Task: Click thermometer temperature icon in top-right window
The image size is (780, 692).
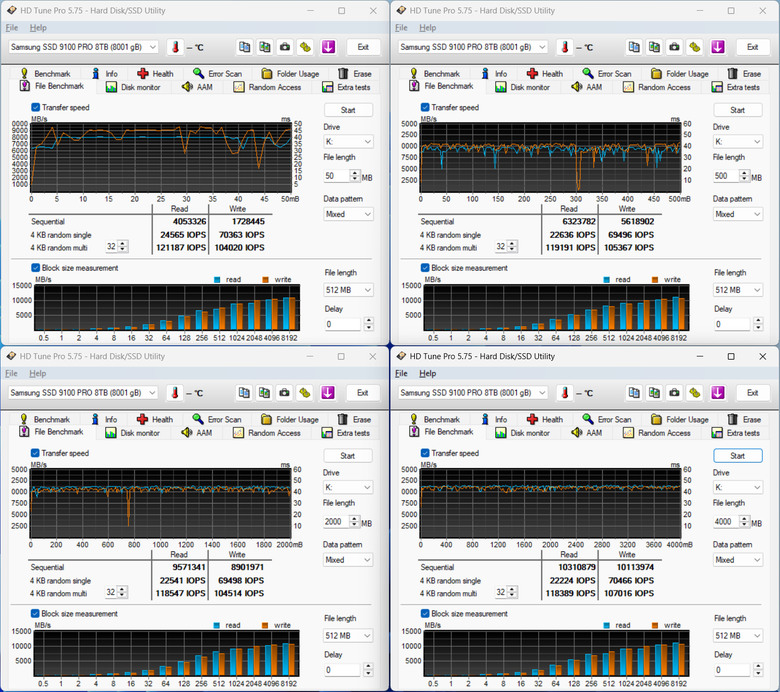Action: 565,47
